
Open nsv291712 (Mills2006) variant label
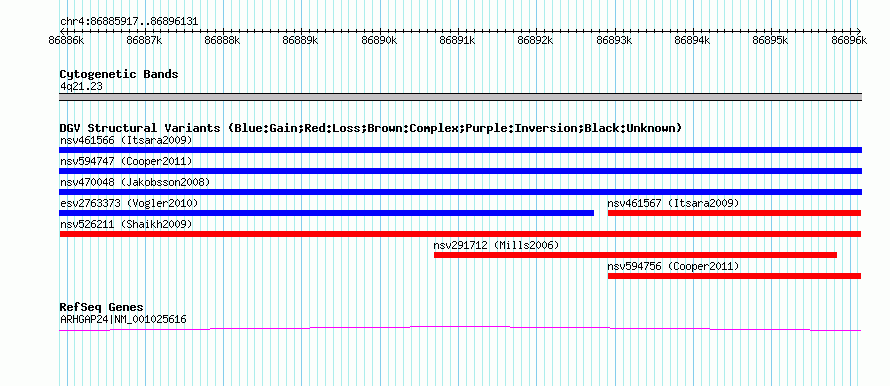[497, 245]
